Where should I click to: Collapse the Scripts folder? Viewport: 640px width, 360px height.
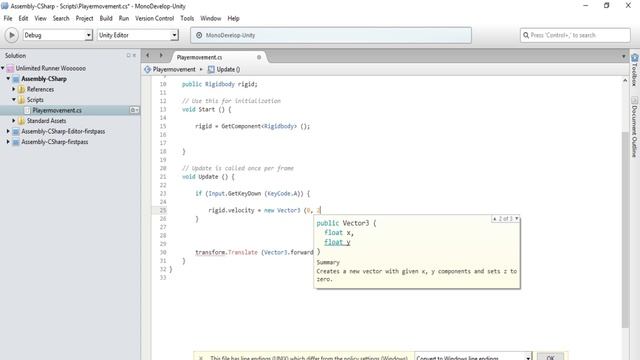[13, 100]
